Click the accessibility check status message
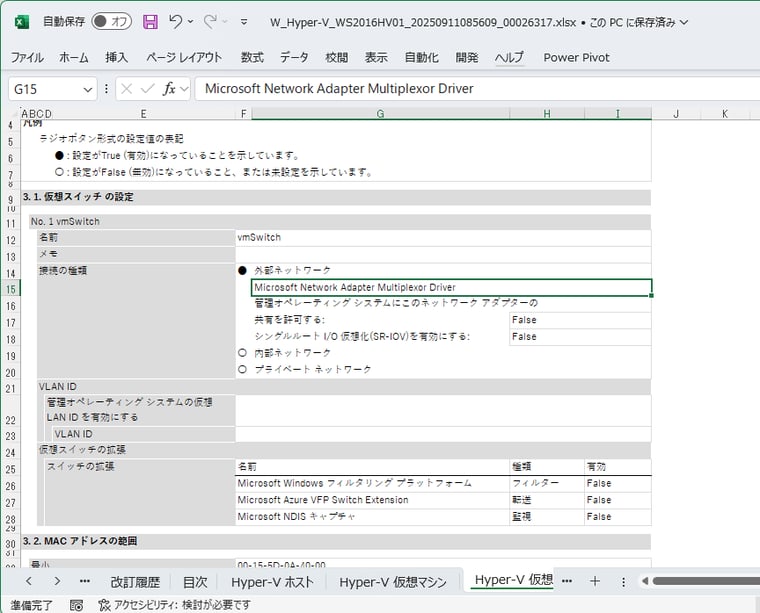Screen dimensions: 760x613 tap(174, 605)
